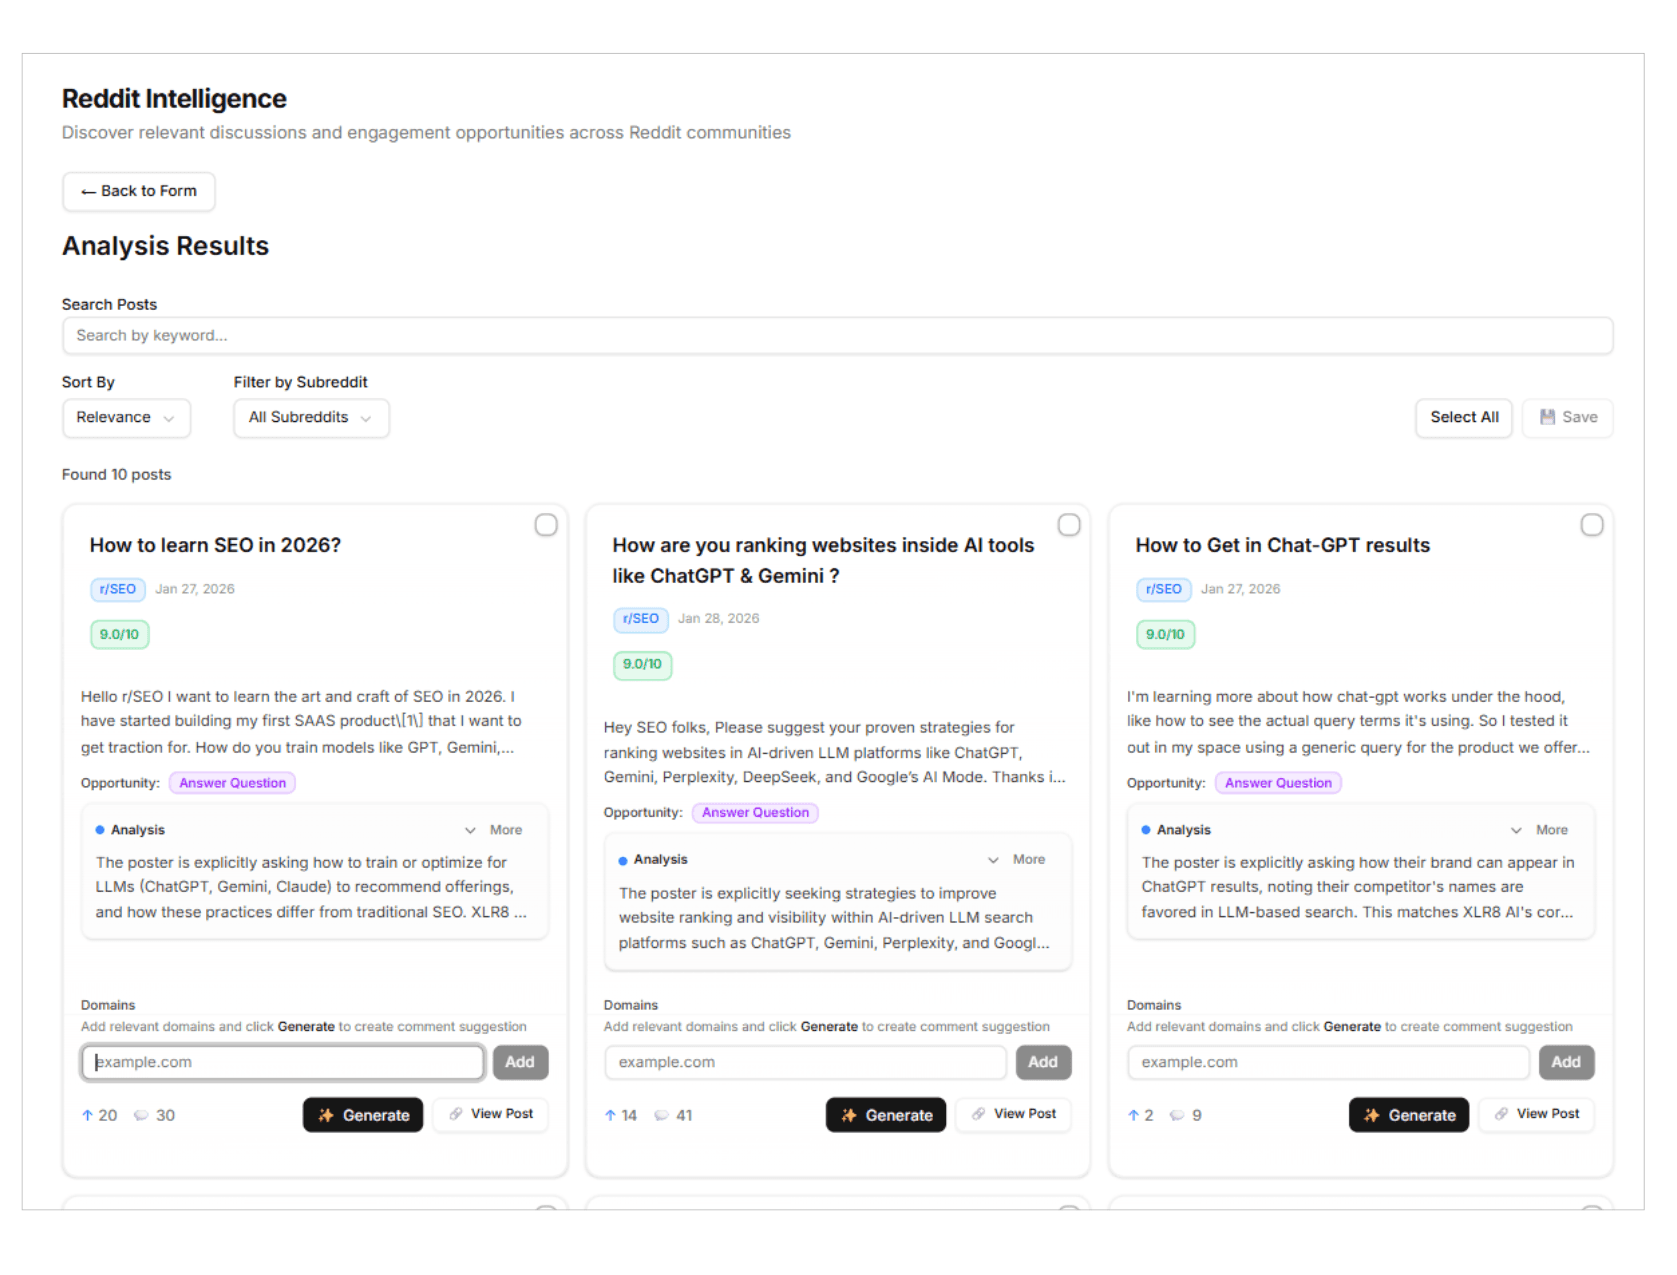Click the Search by keyword input field
This screenshot has height=1275, width=1677.
838,335
